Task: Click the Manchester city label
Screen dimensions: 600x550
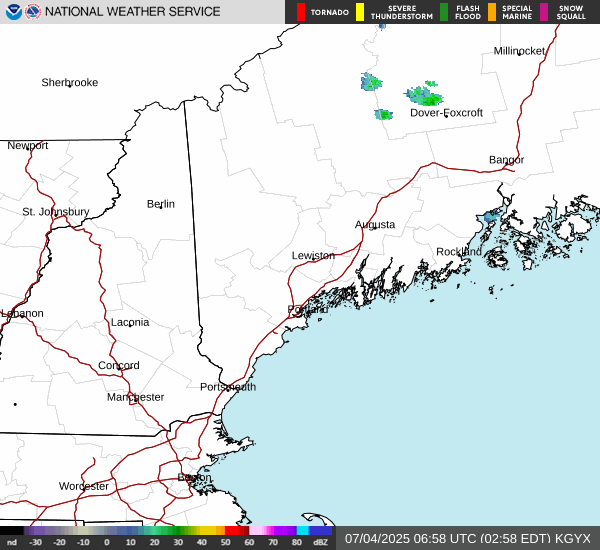Action: click(135, 397)
